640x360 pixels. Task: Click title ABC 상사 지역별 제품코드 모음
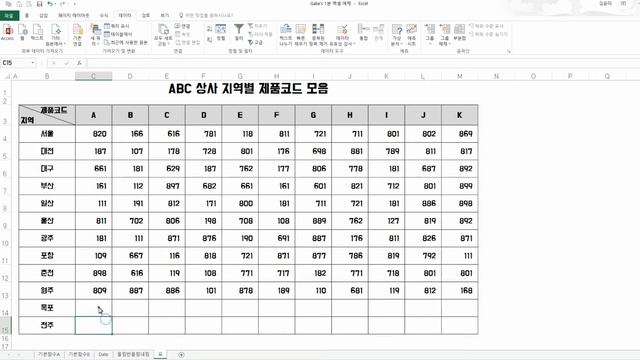248,89
